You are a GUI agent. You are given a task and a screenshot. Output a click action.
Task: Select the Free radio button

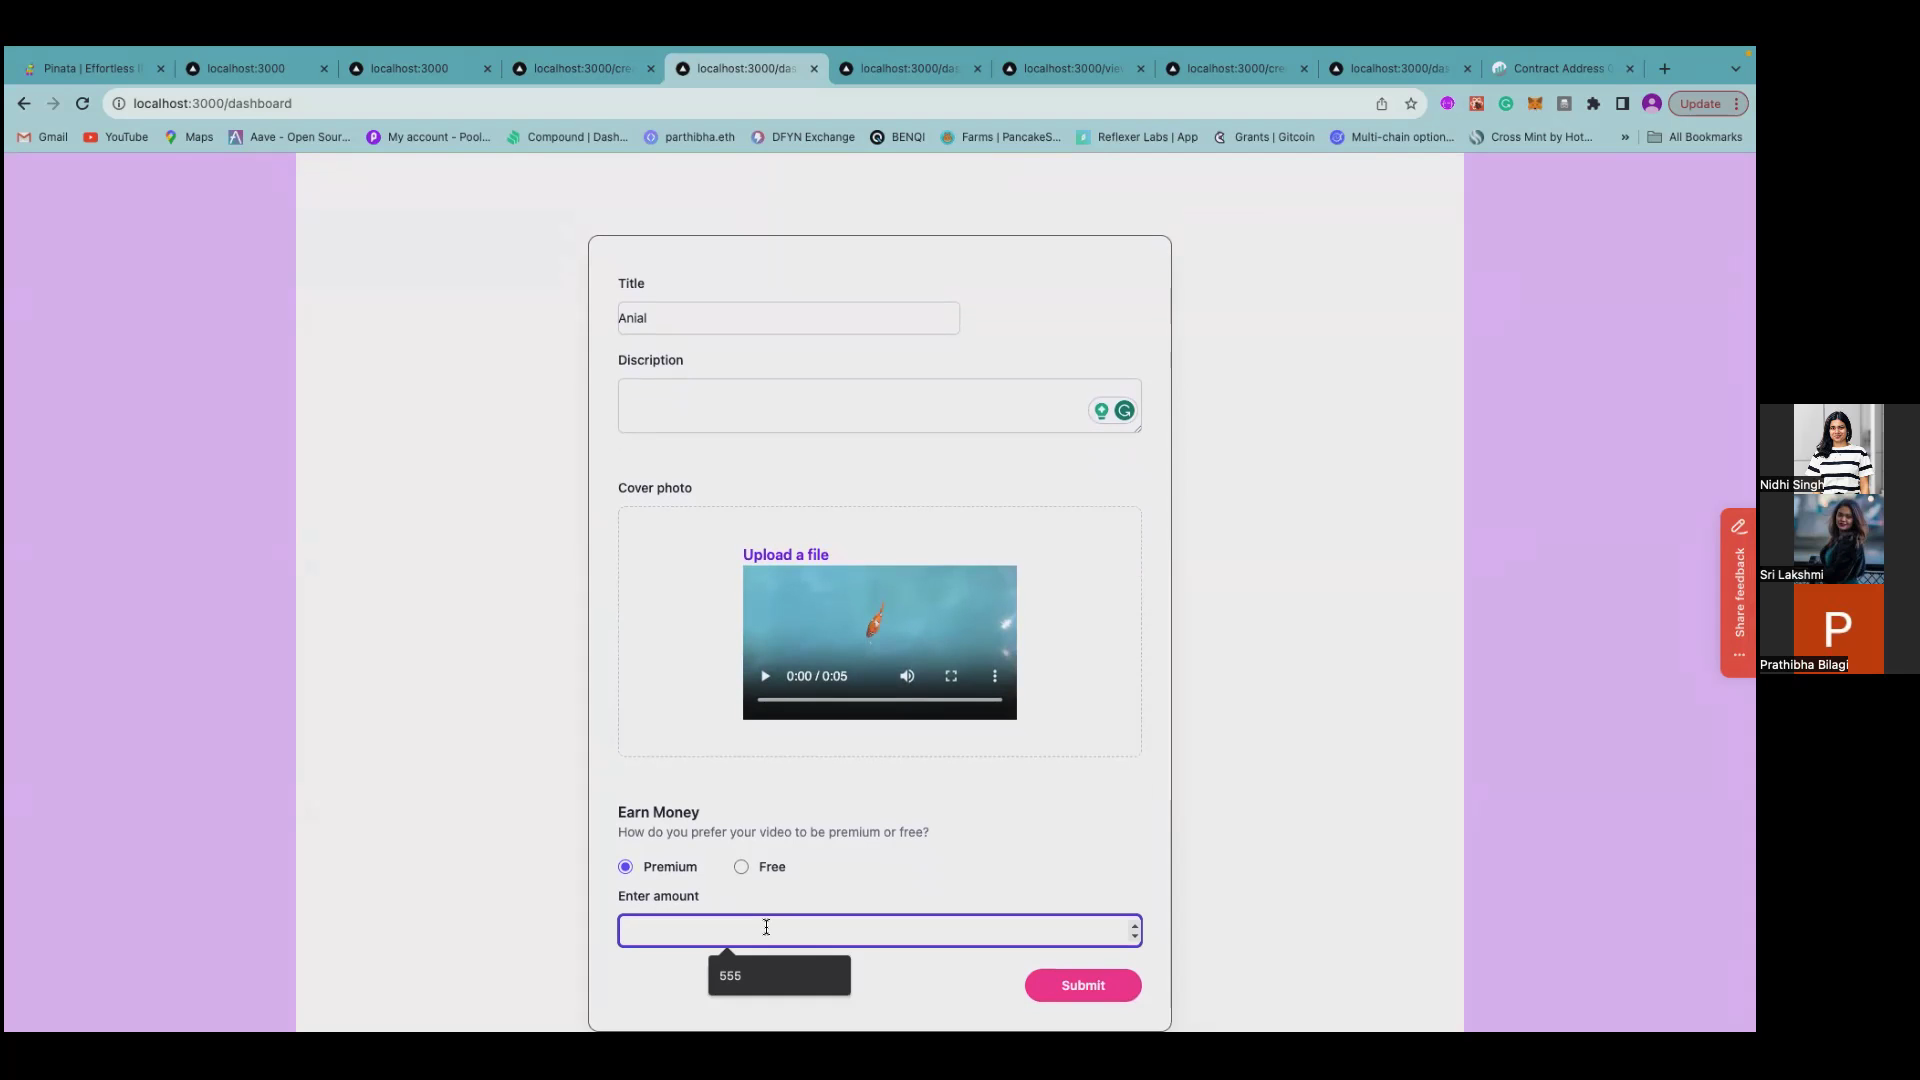(x=740, y=867)
